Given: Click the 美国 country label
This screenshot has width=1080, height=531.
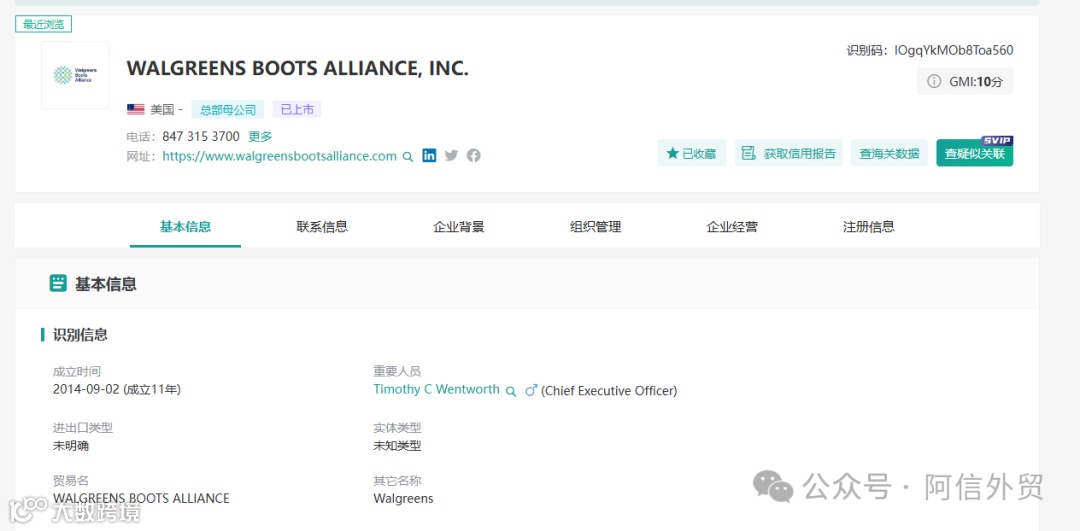Looking at the screenshot, I should [163, 110].
